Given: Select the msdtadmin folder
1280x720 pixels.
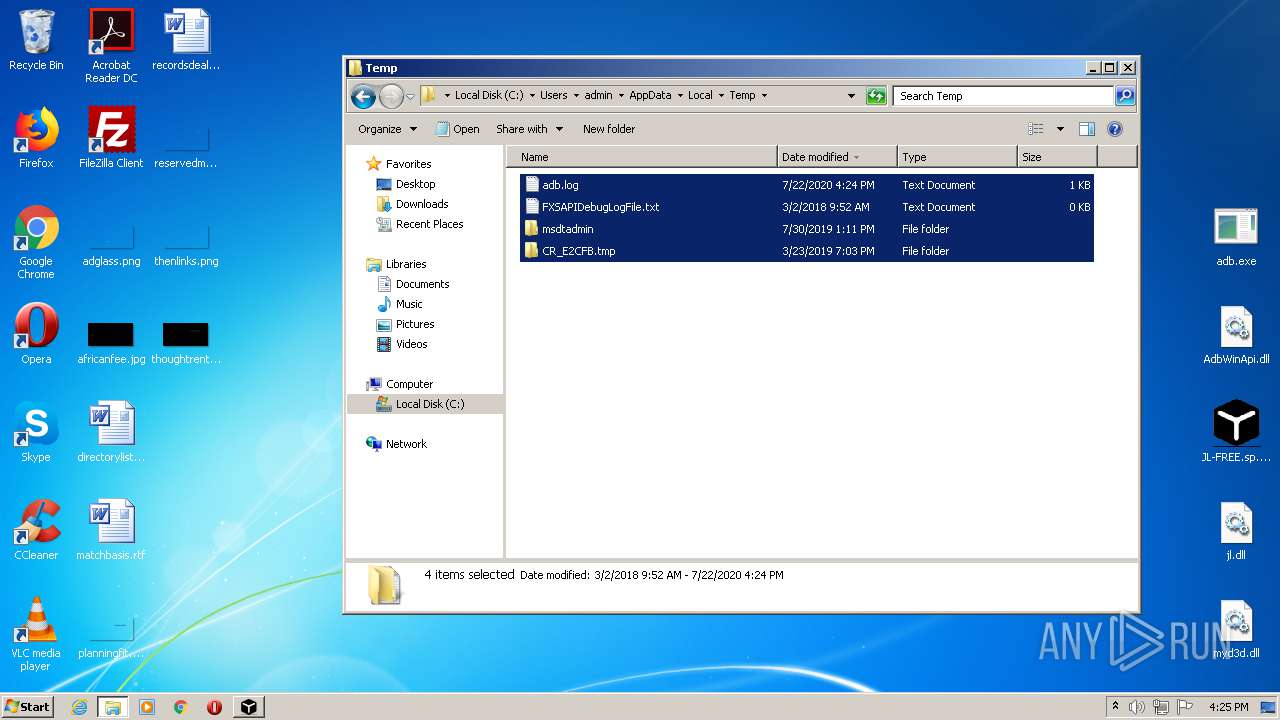Looking at the screenshot, I should [x=807, y=229].
